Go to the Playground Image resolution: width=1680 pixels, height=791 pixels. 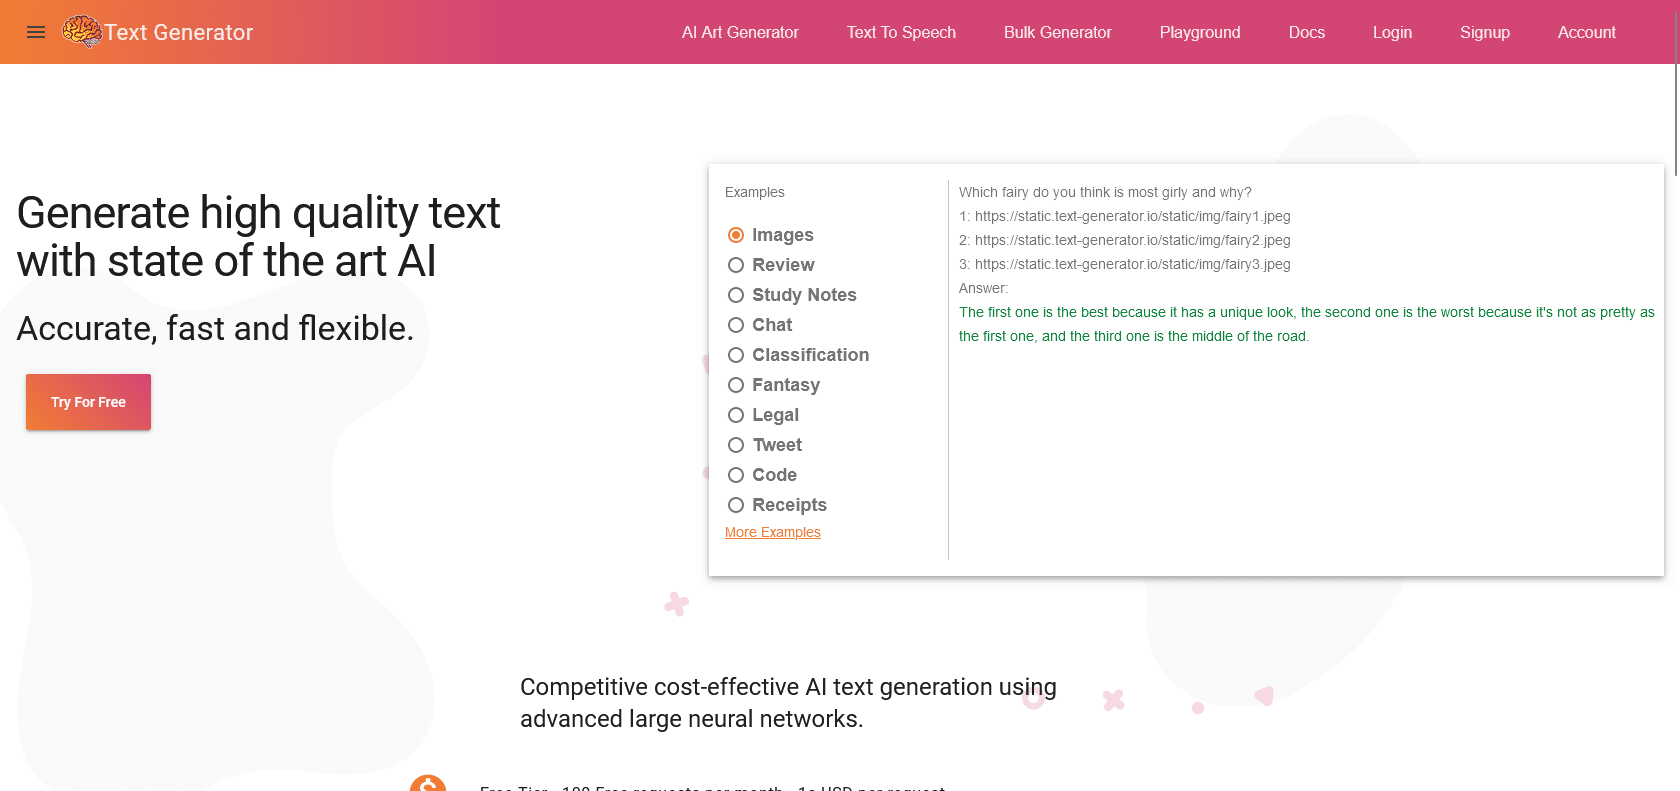point(1200,31)
